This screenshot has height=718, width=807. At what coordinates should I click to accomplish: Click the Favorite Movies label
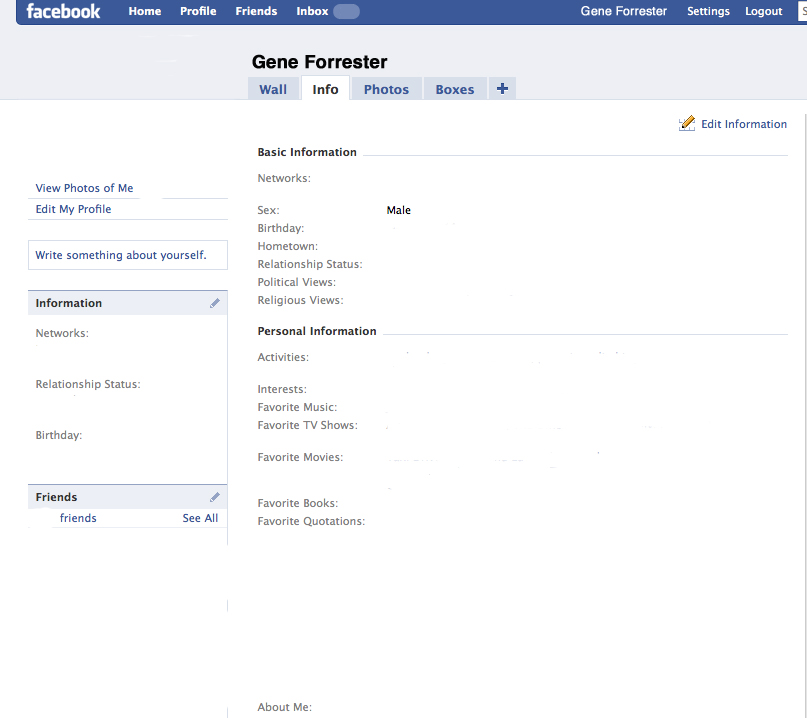[300, 457]
